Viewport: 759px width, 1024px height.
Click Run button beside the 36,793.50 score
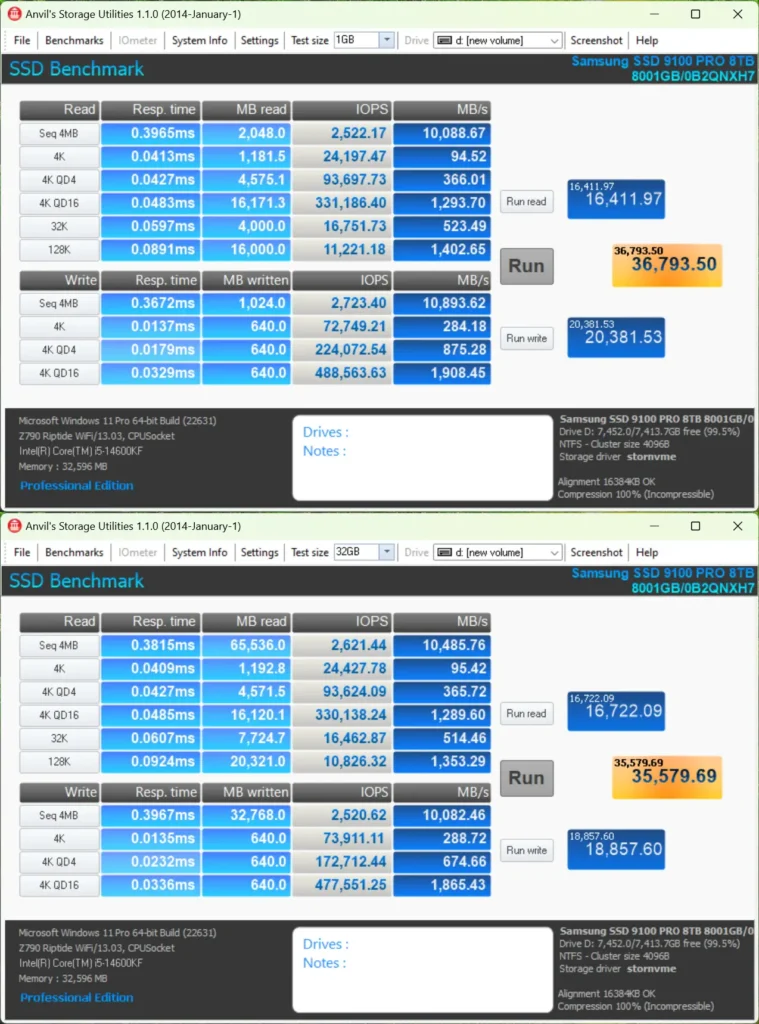tap(526, 266)
